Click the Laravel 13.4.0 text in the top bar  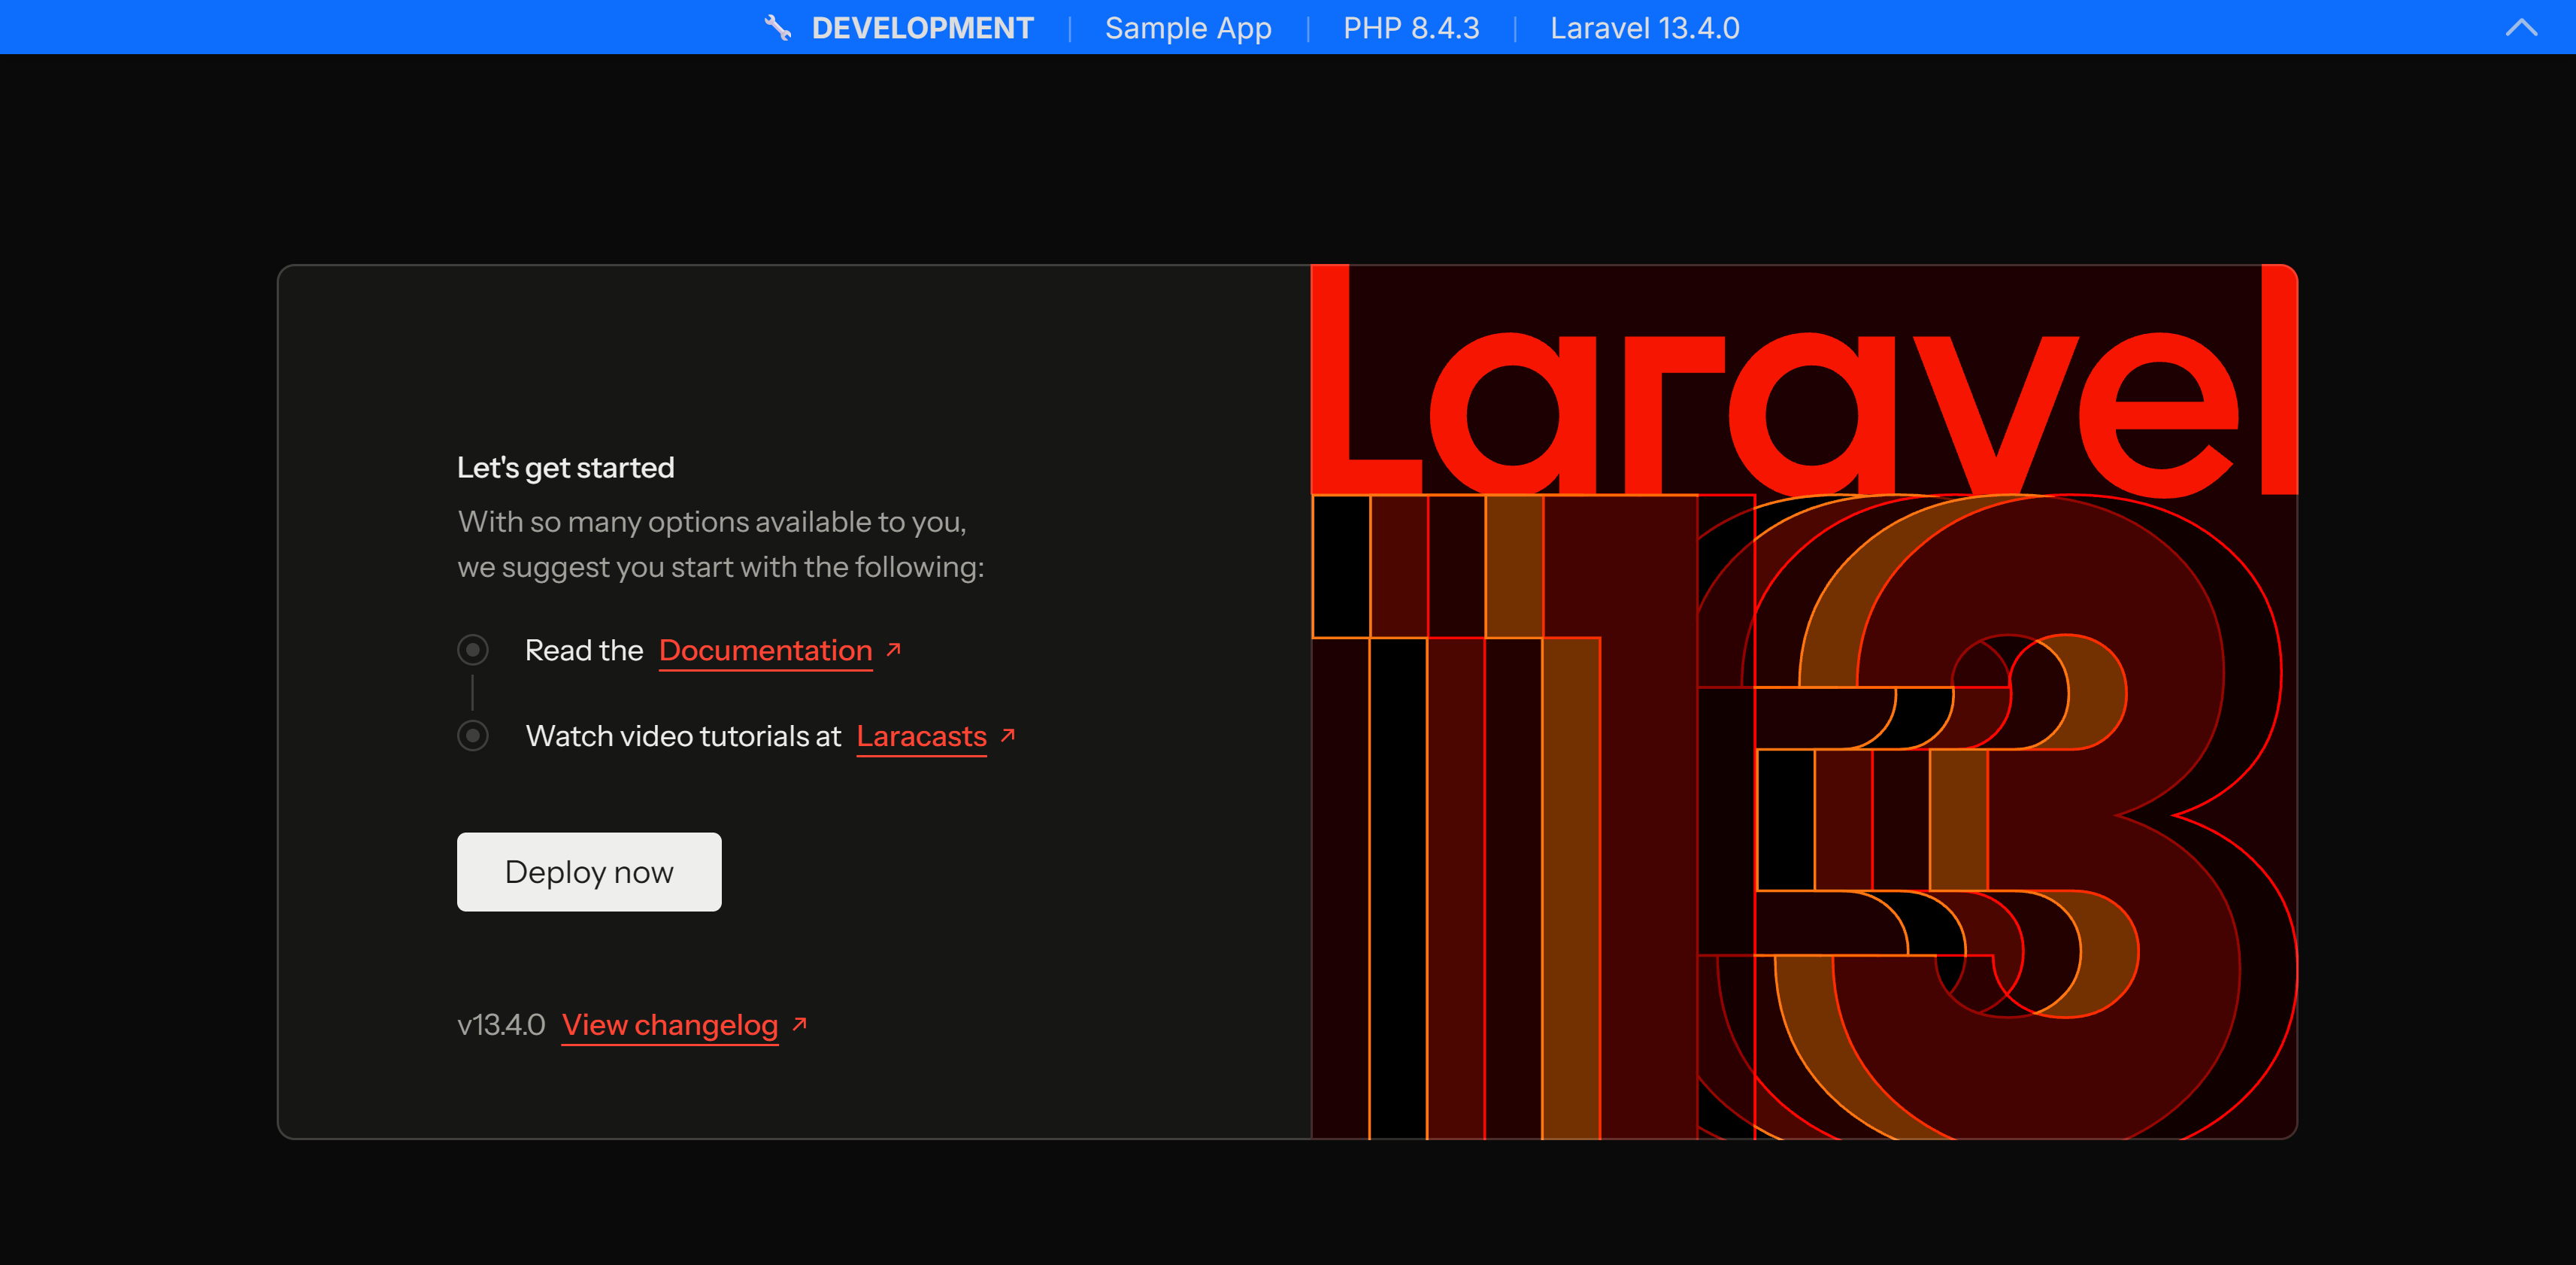pyautogui.click(x=1645, y=28)
